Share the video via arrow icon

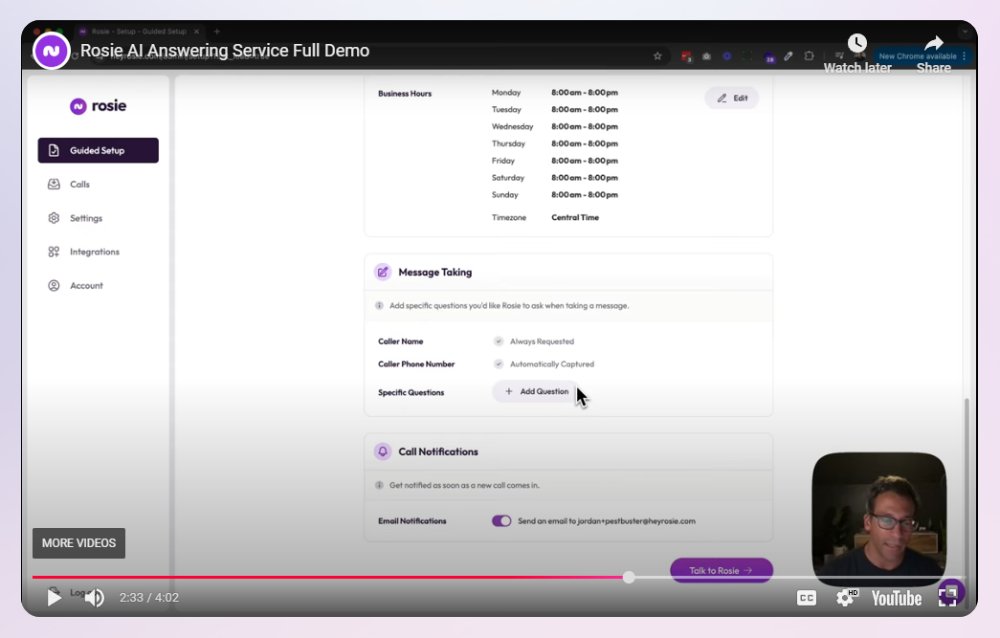934,43
